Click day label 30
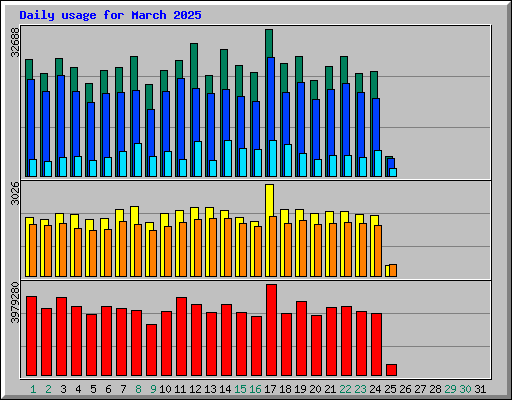 (x=465, y=389)
